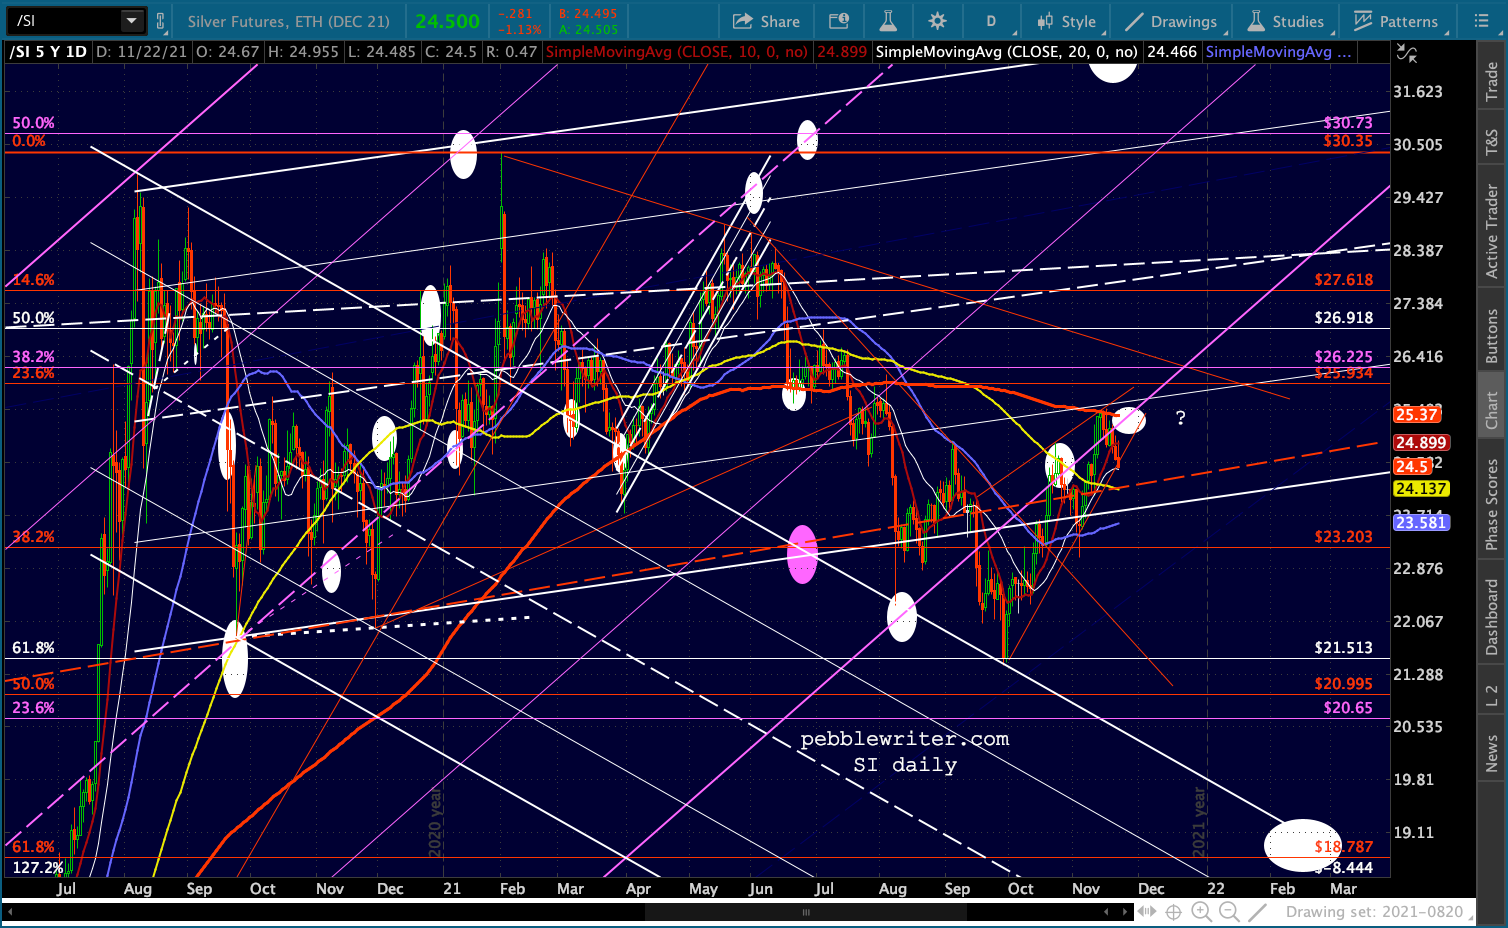
Task: Click the symbol link clip icon
Action: point(160,20)
